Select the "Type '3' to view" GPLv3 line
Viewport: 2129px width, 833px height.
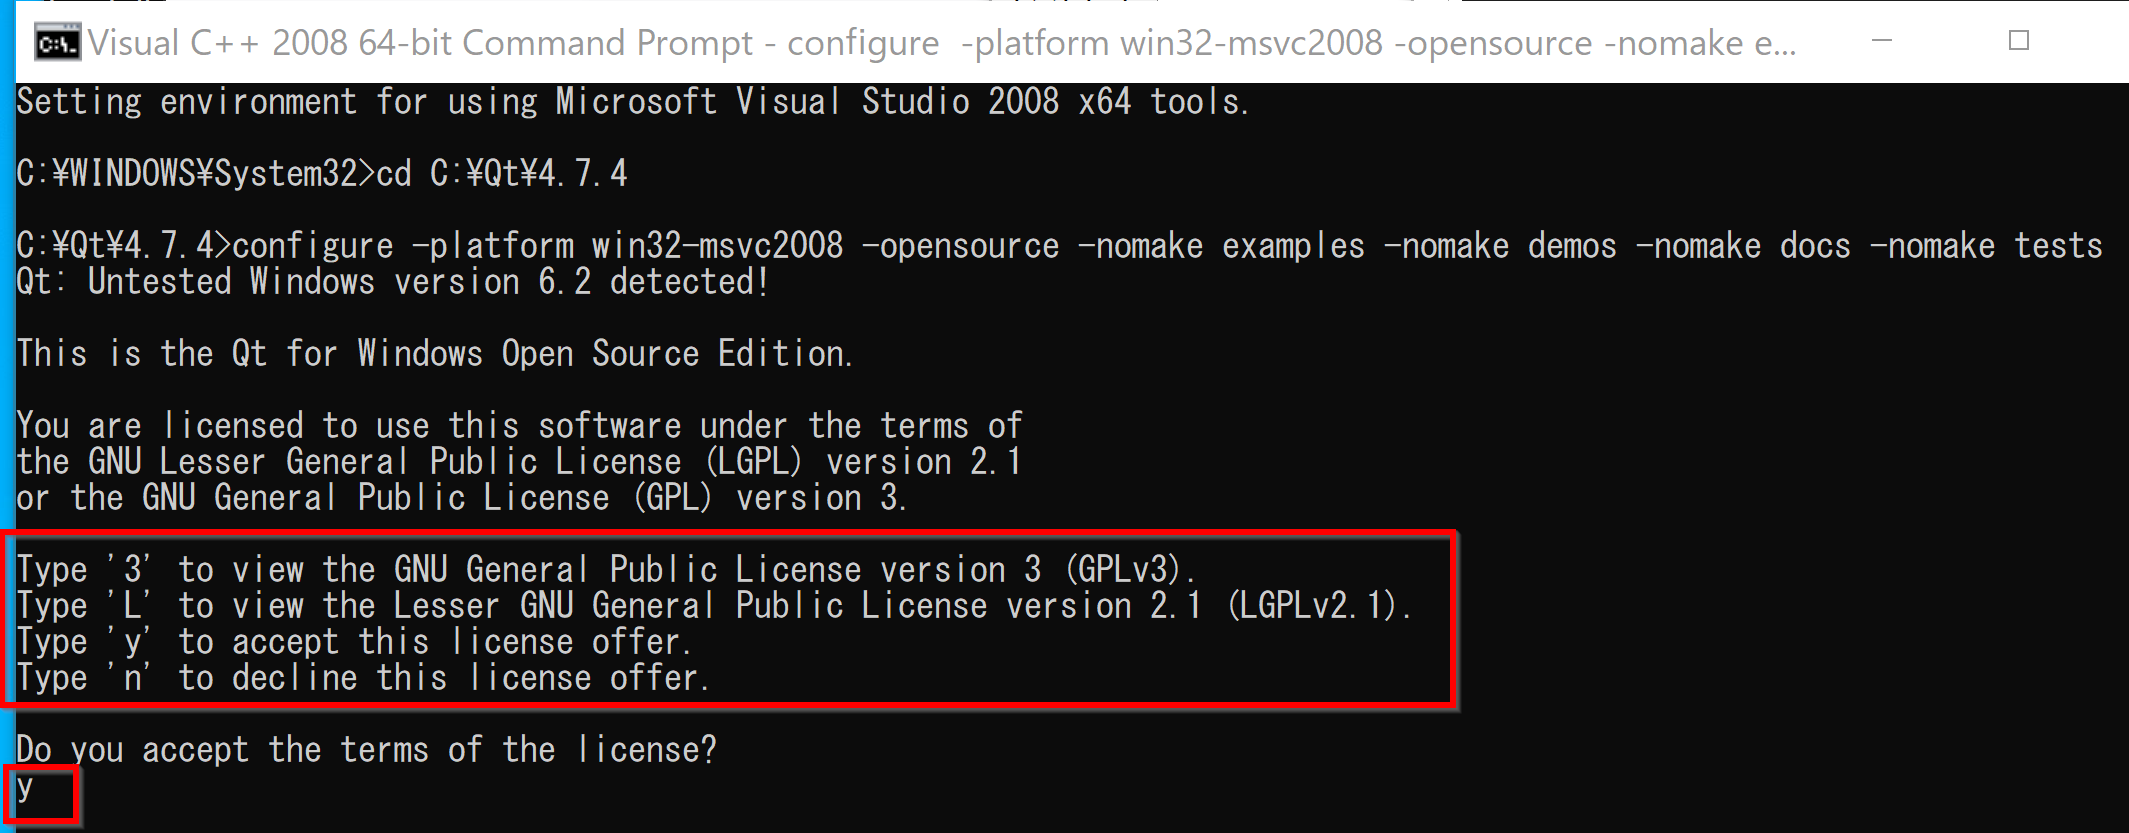tap(606, 570)
